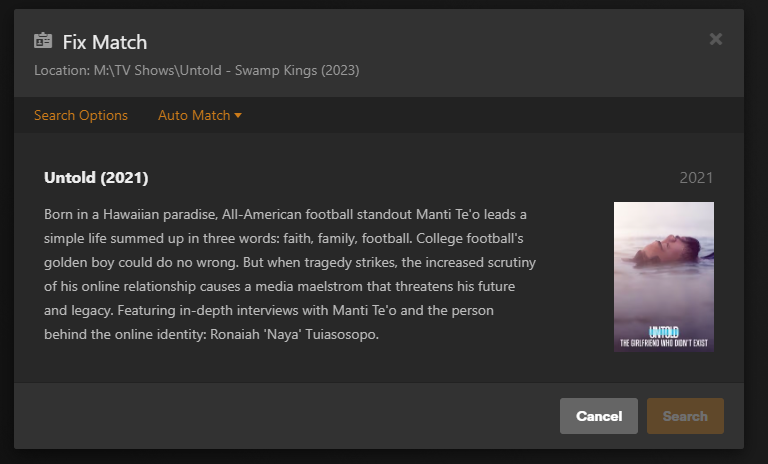Click the first summary line starting "Born in"
The image size is (768, 464).
tap(285, 215)
